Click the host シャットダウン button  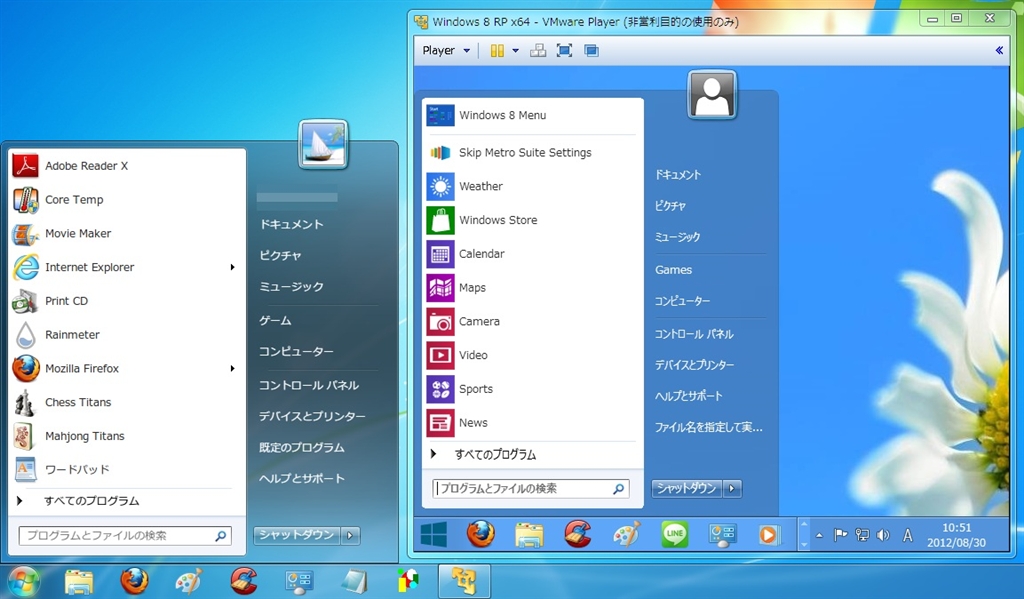[296, 535]
